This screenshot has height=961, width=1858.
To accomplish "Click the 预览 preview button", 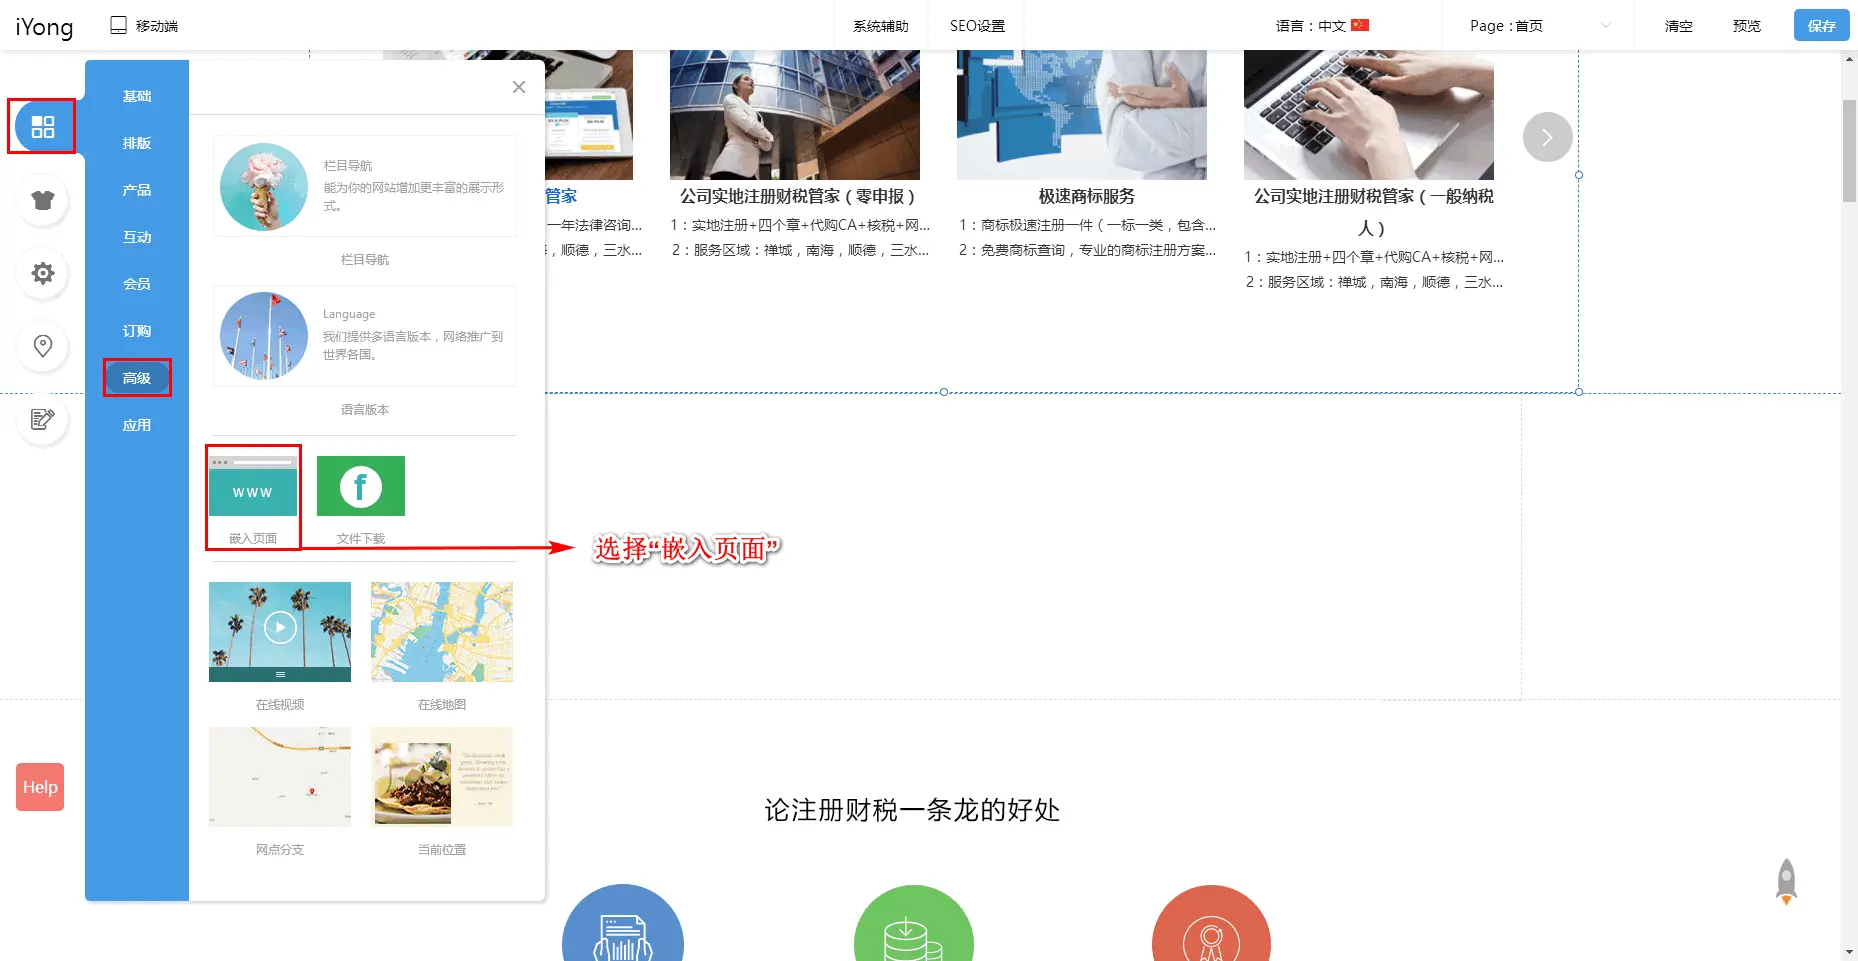I will (x=1746, y=26).
